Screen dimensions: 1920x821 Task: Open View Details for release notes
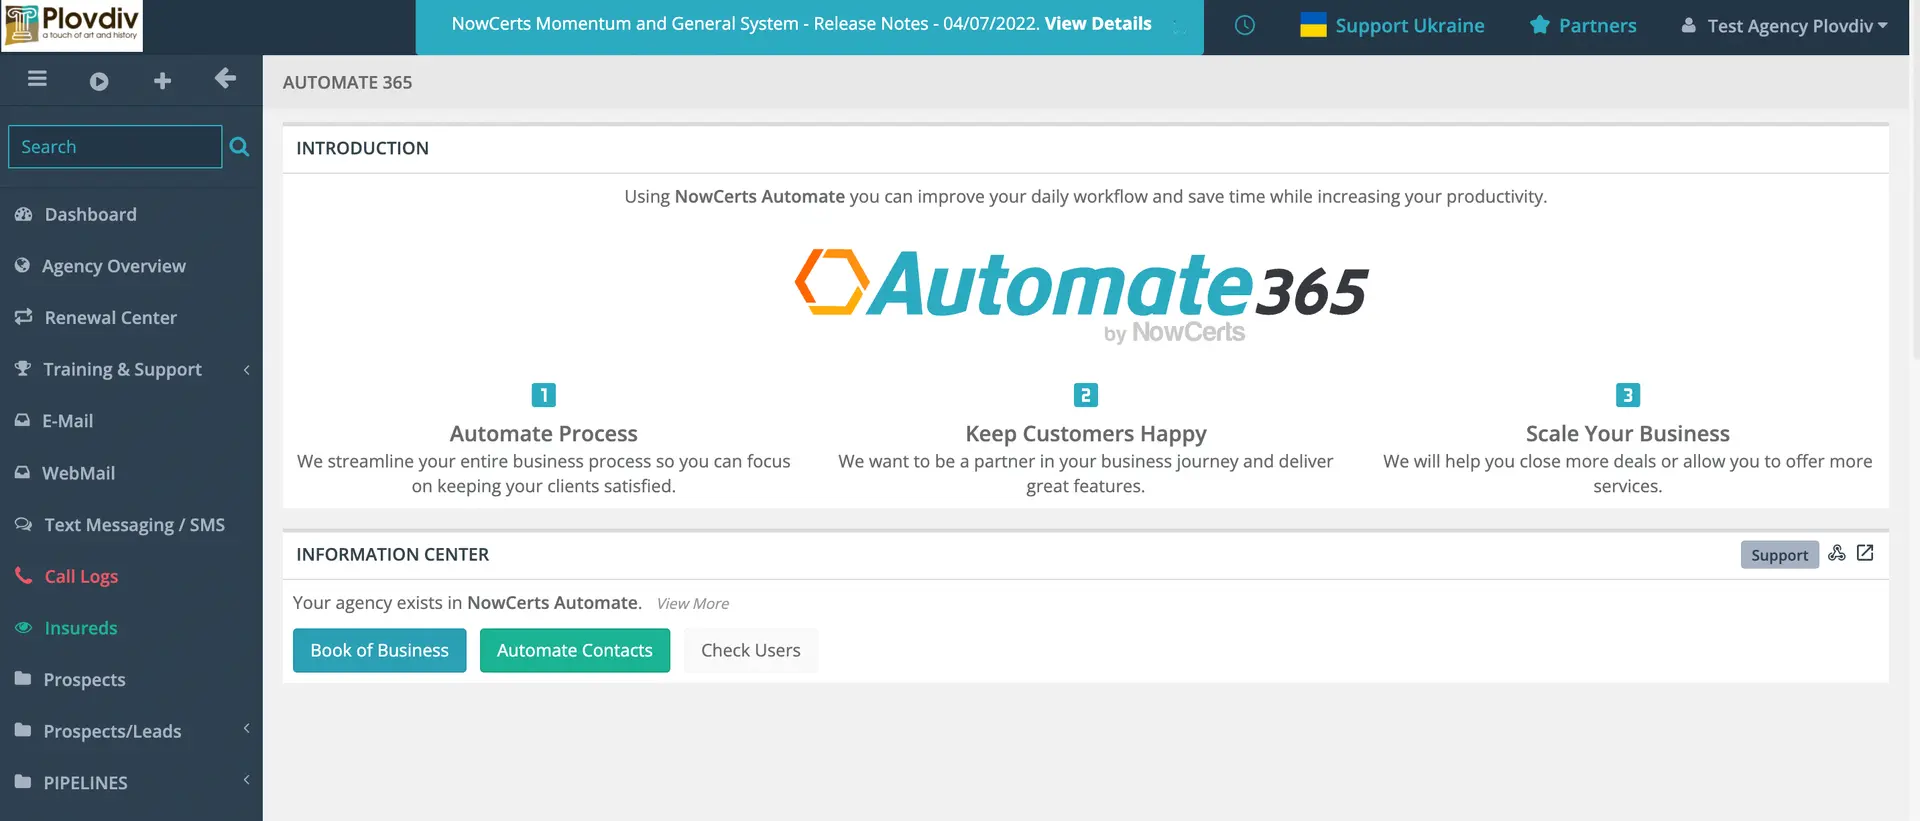pyautogui.click(x=1098, y=24)
